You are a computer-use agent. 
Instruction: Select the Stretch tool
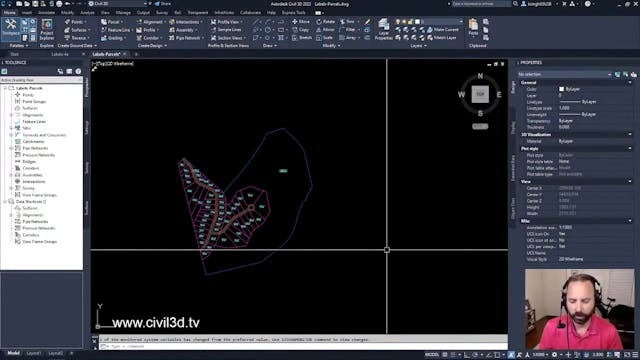302,38
